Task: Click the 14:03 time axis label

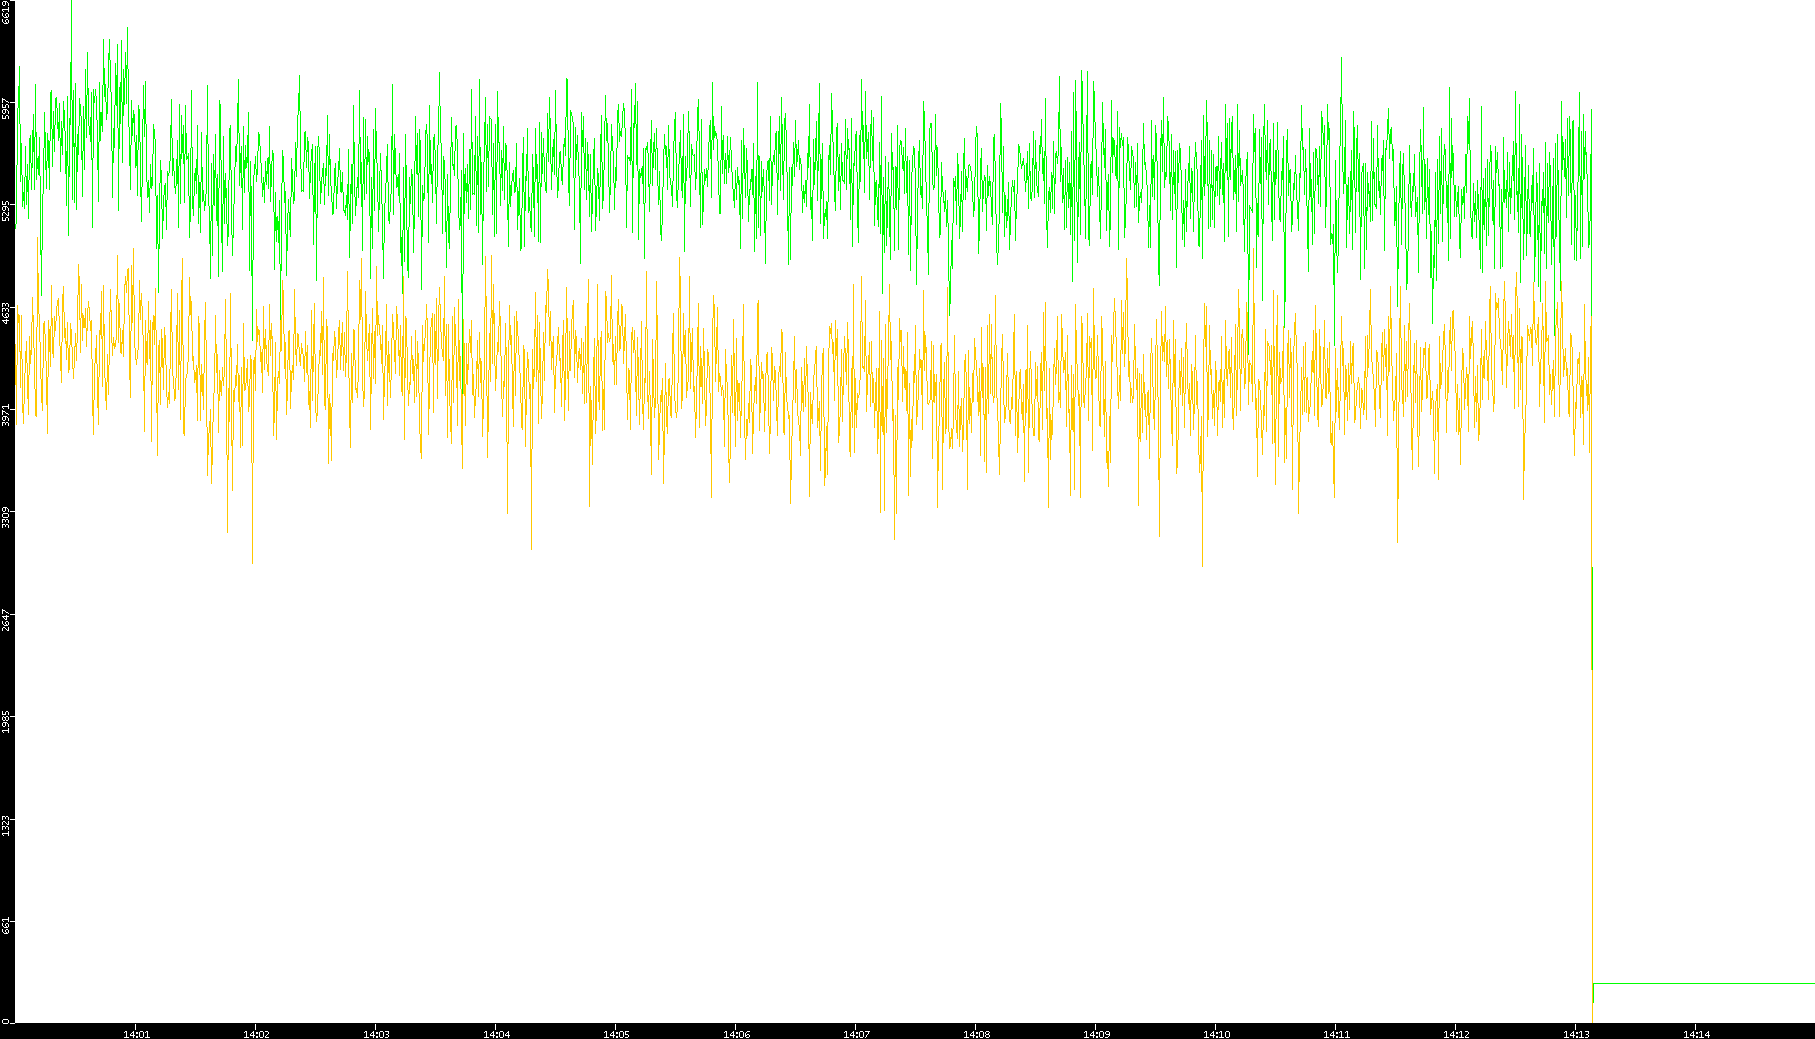Action: tap(376, 1034)
